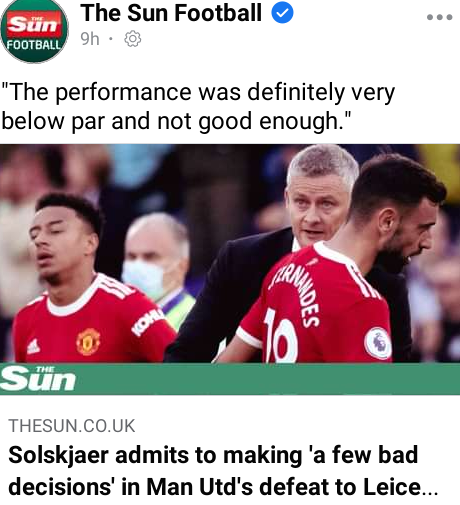Click 'below par and not good enough' text
Viewport: 460px width, 505px height.
coord(176,121)
